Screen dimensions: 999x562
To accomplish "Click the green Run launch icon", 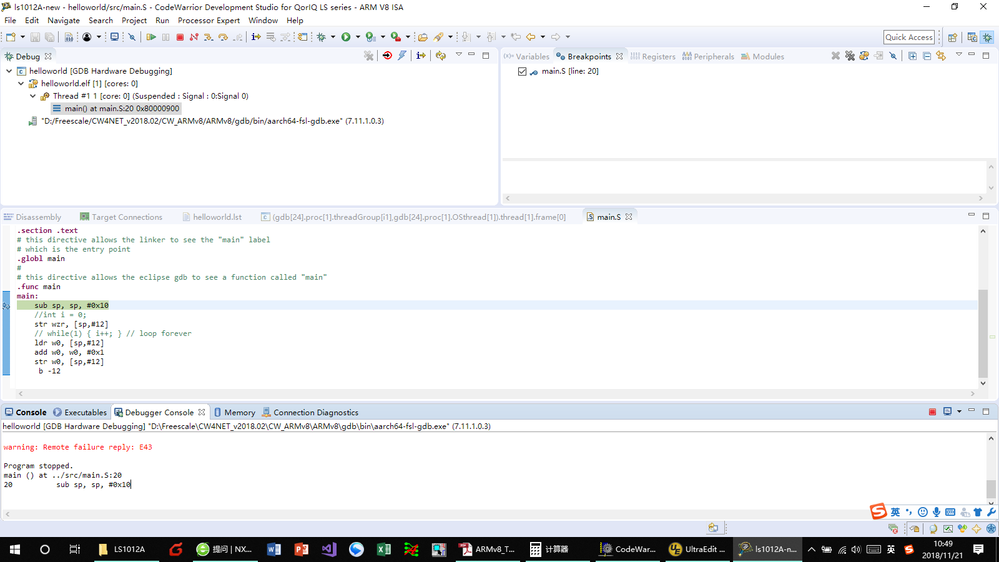I will click(346, 37).
